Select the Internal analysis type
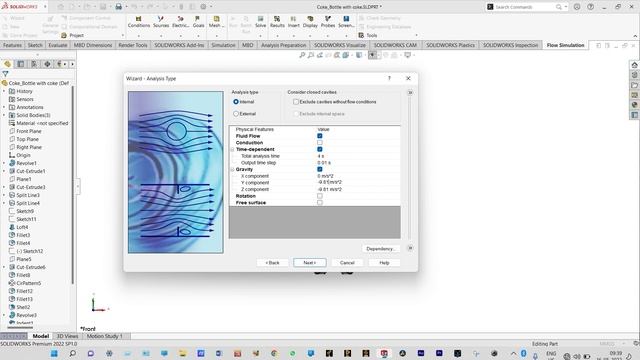 click(x=236, y=102)
